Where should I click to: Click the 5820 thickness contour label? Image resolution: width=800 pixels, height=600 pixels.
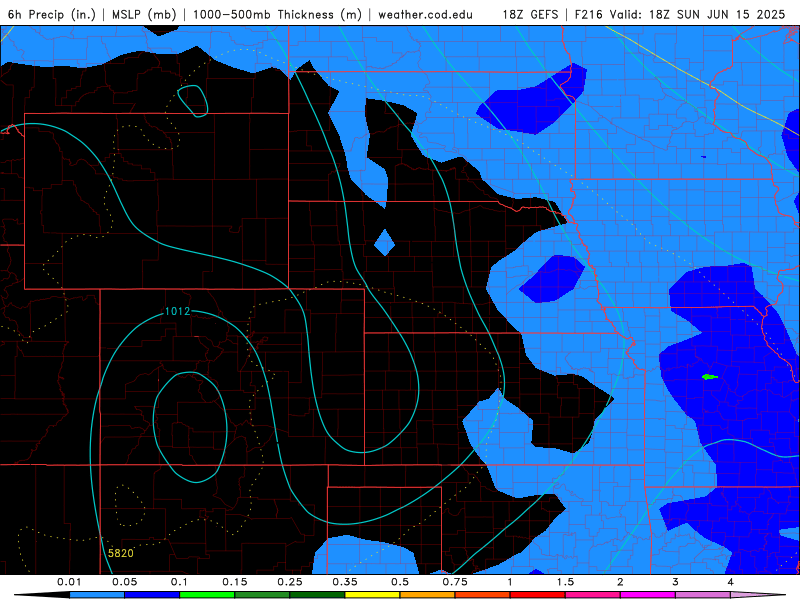[x=120, y=553]
